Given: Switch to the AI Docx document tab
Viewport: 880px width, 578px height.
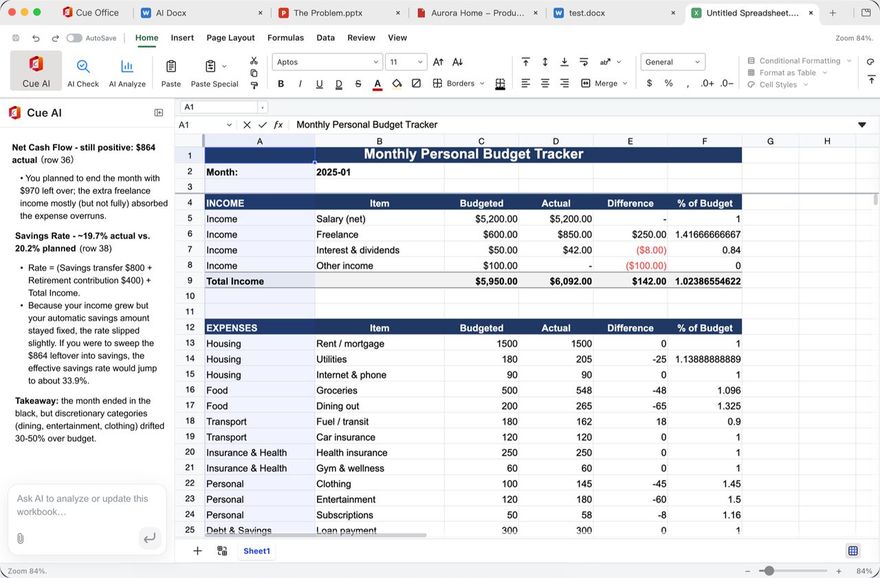Looking at the screenshot, I should tap(202, 12).
